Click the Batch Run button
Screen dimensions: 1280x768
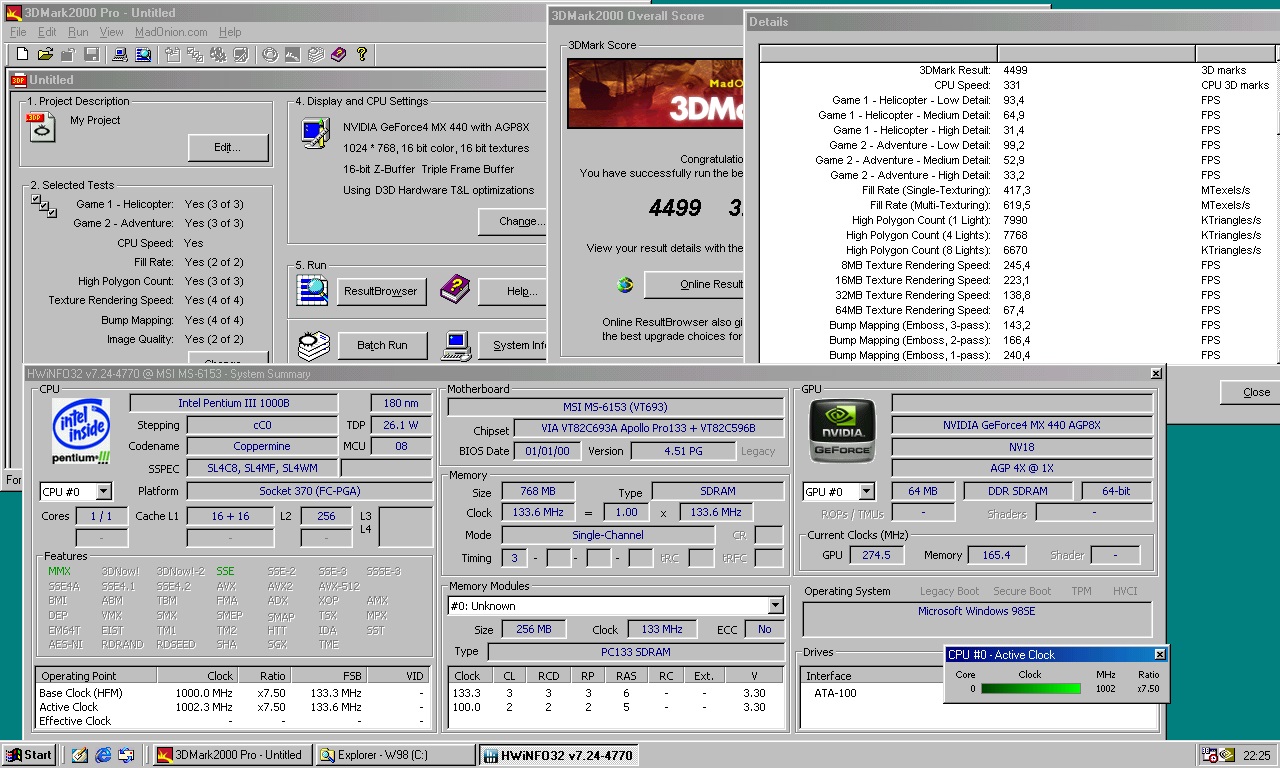(x=381, y=345)
